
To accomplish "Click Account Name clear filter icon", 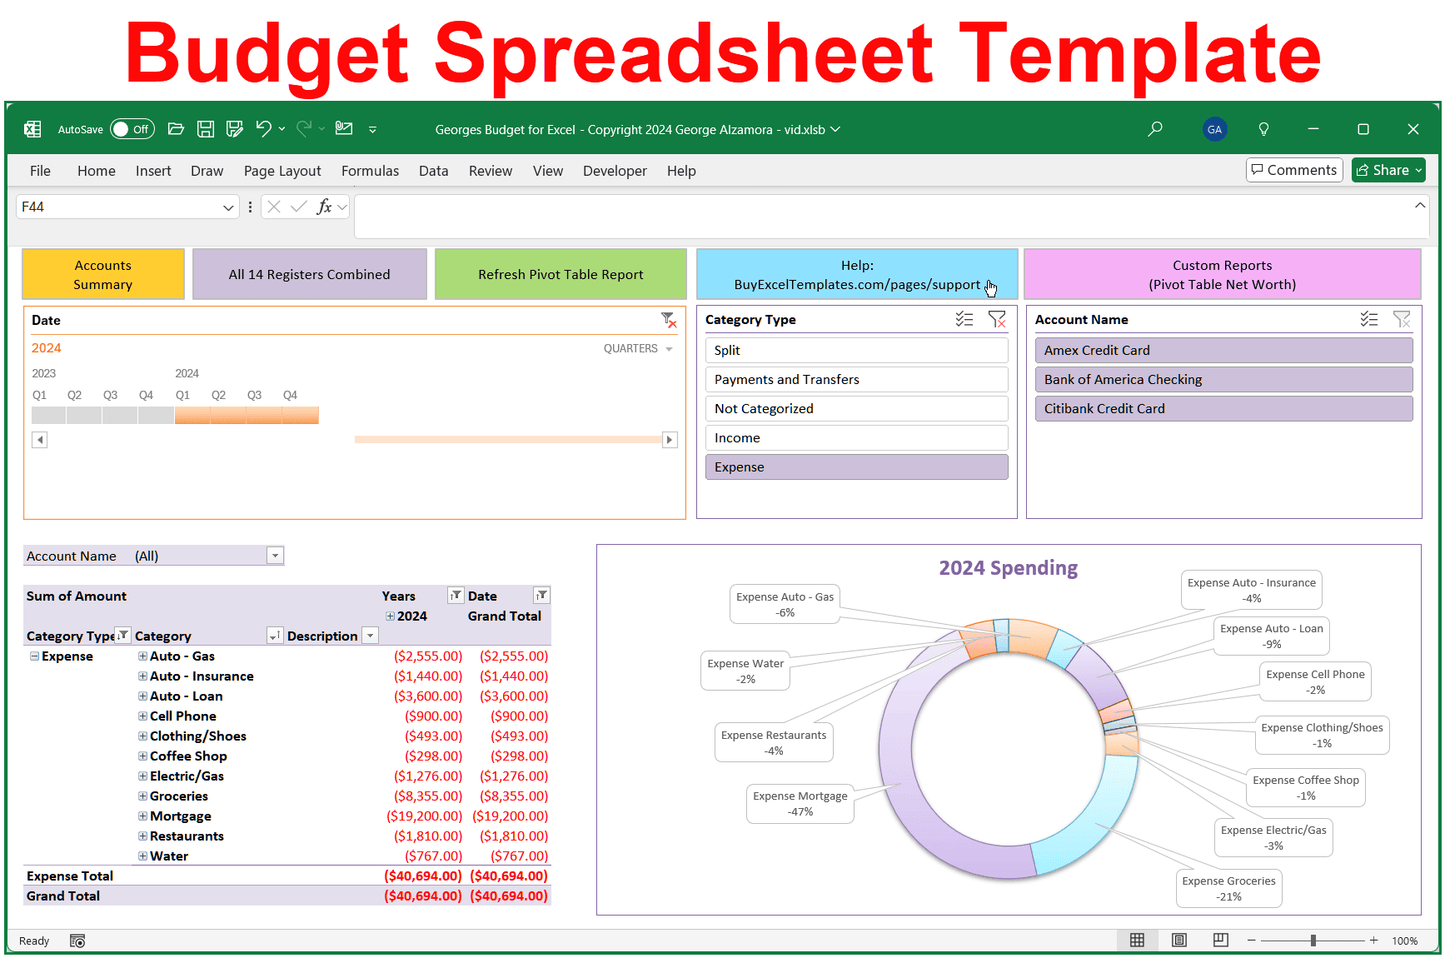I will (x=1402, y=319).
